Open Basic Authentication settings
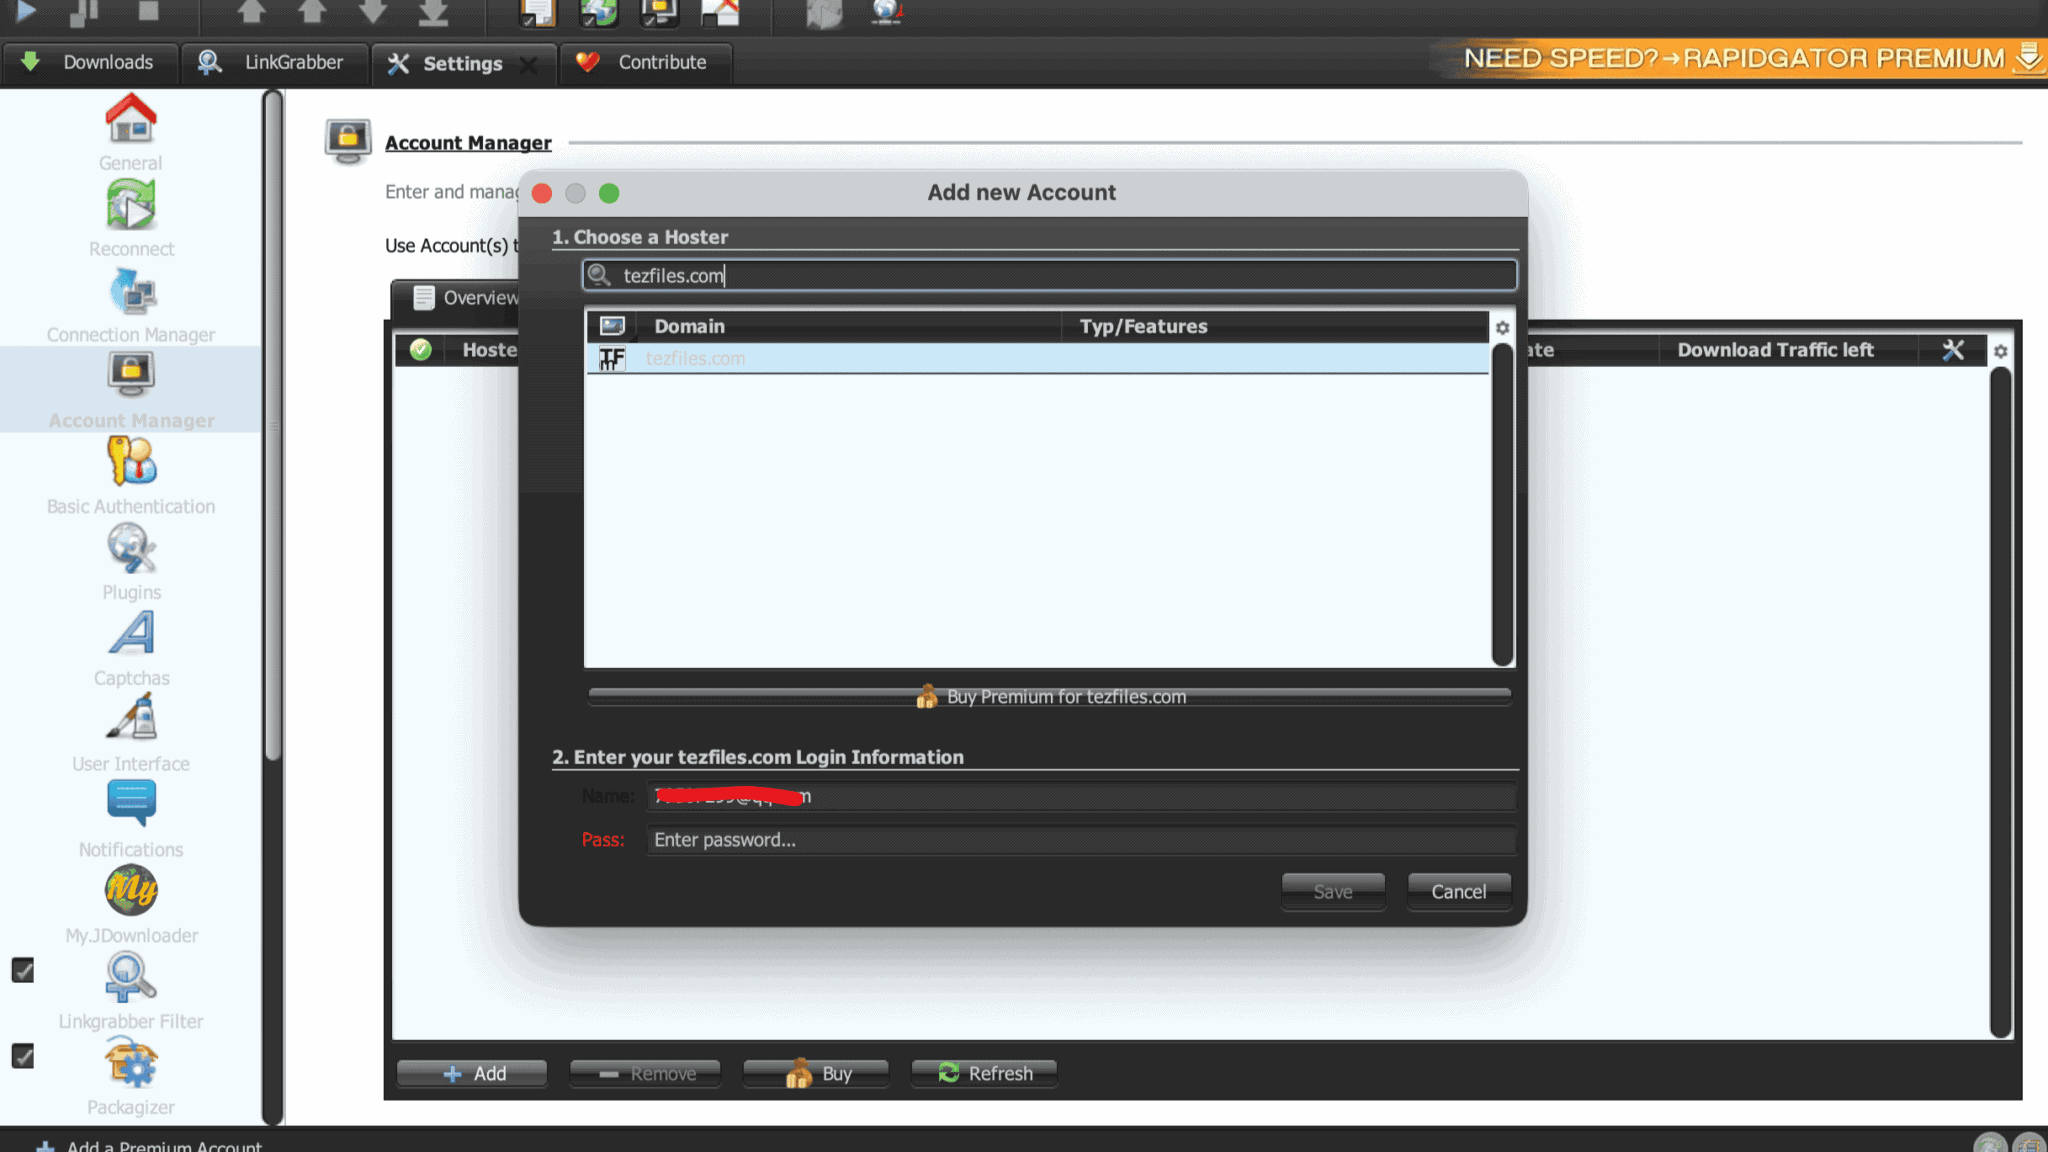Viewport: 2048px width, 1152px height. point(131,477)
